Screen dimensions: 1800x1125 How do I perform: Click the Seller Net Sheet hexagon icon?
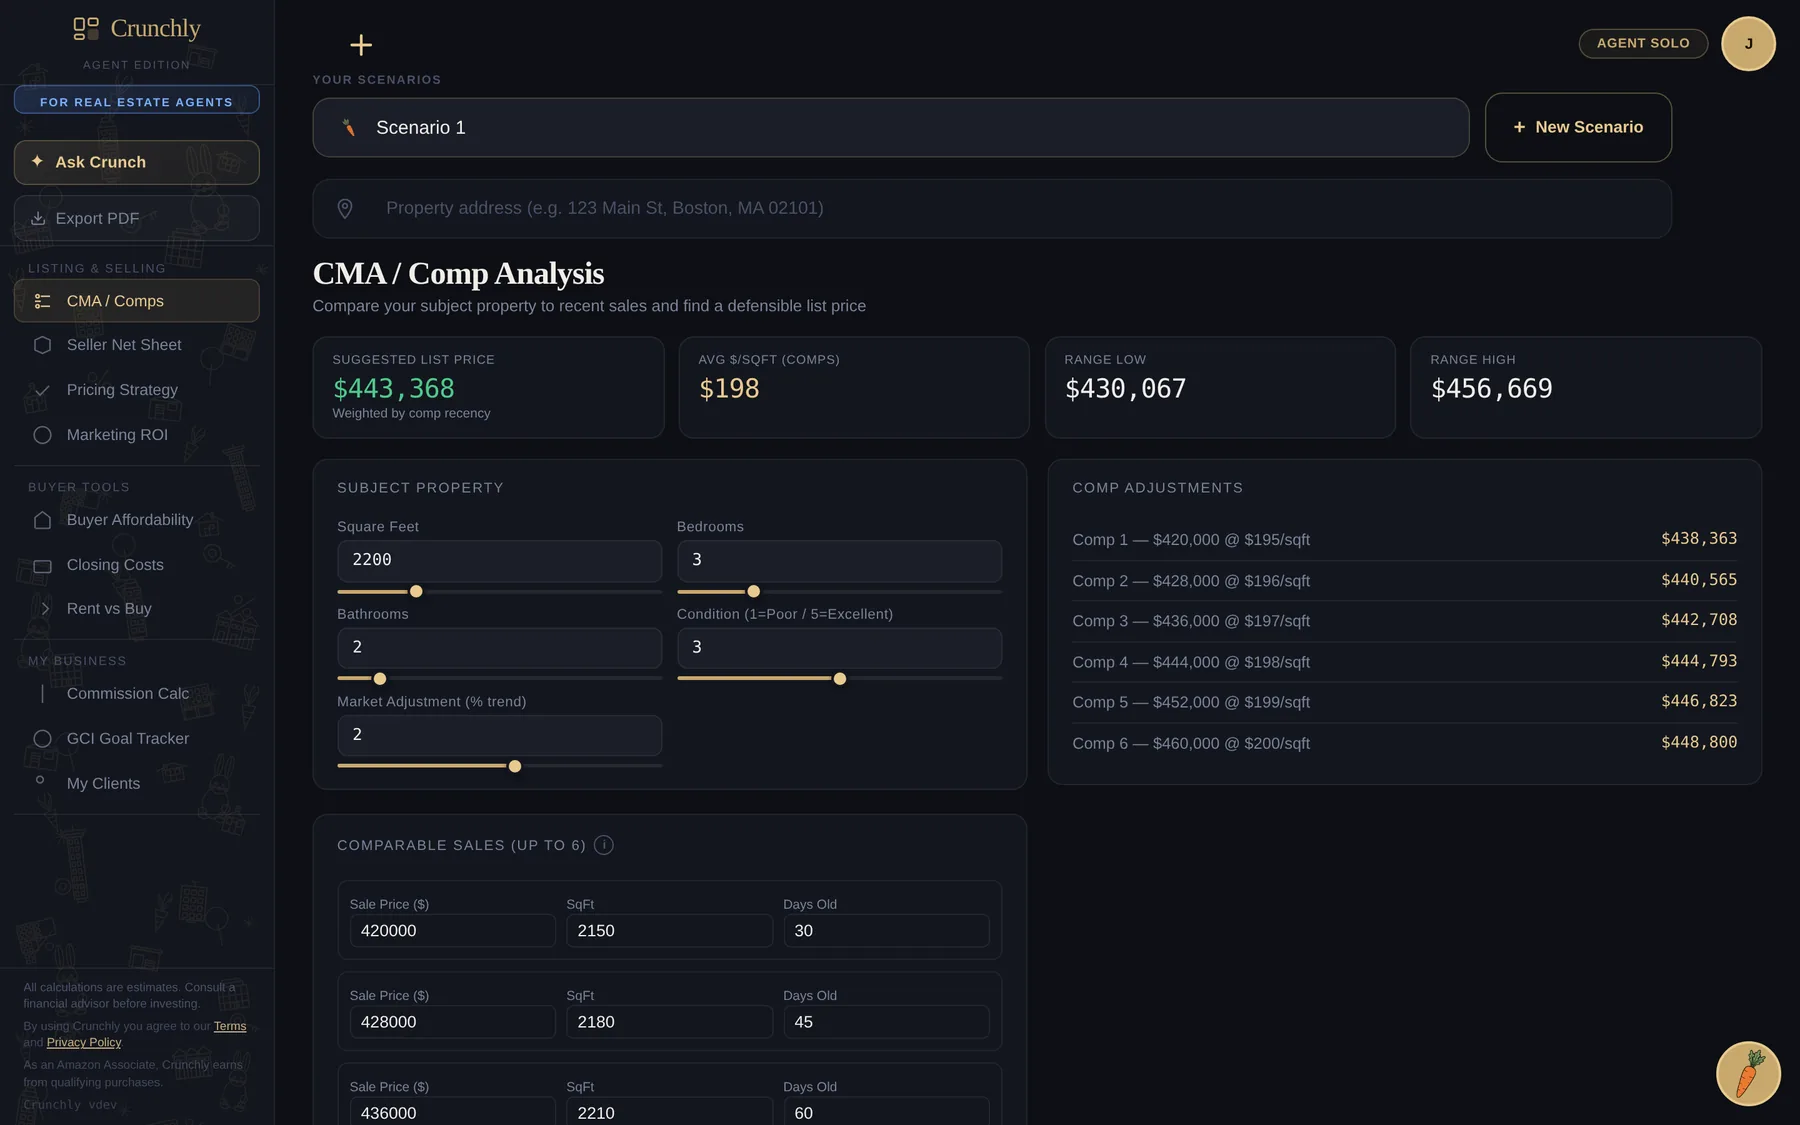point(42,345)
